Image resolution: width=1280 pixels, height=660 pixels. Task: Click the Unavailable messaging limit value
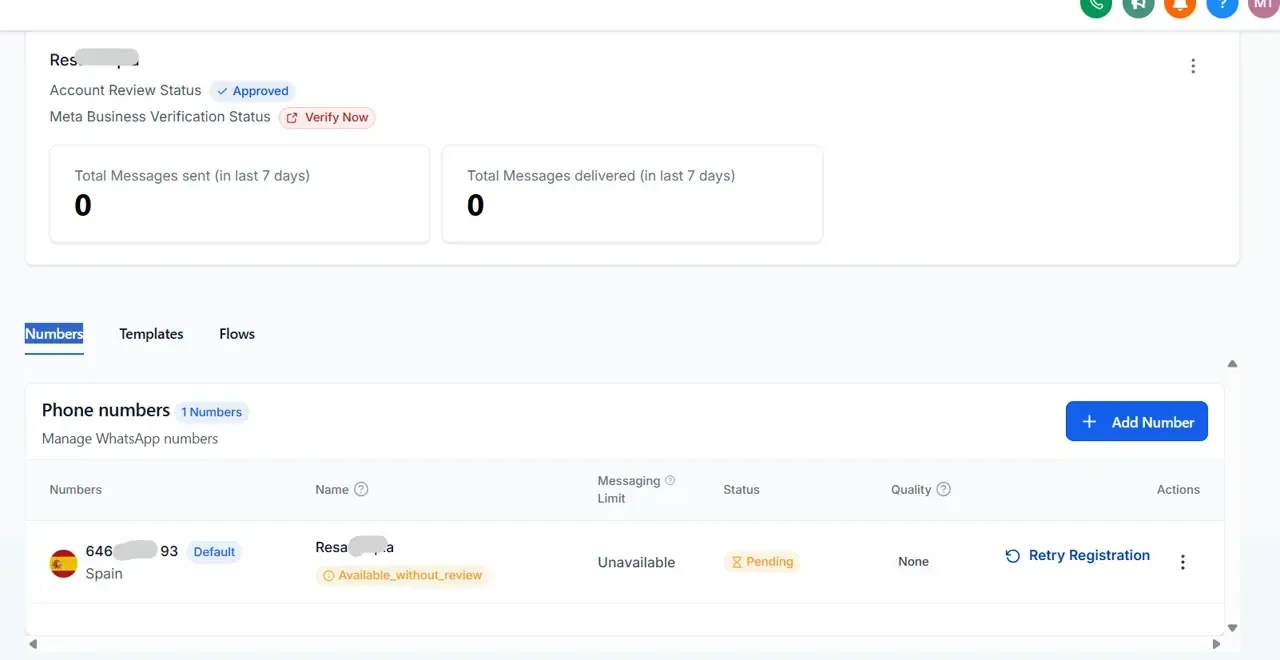(636, 562)
